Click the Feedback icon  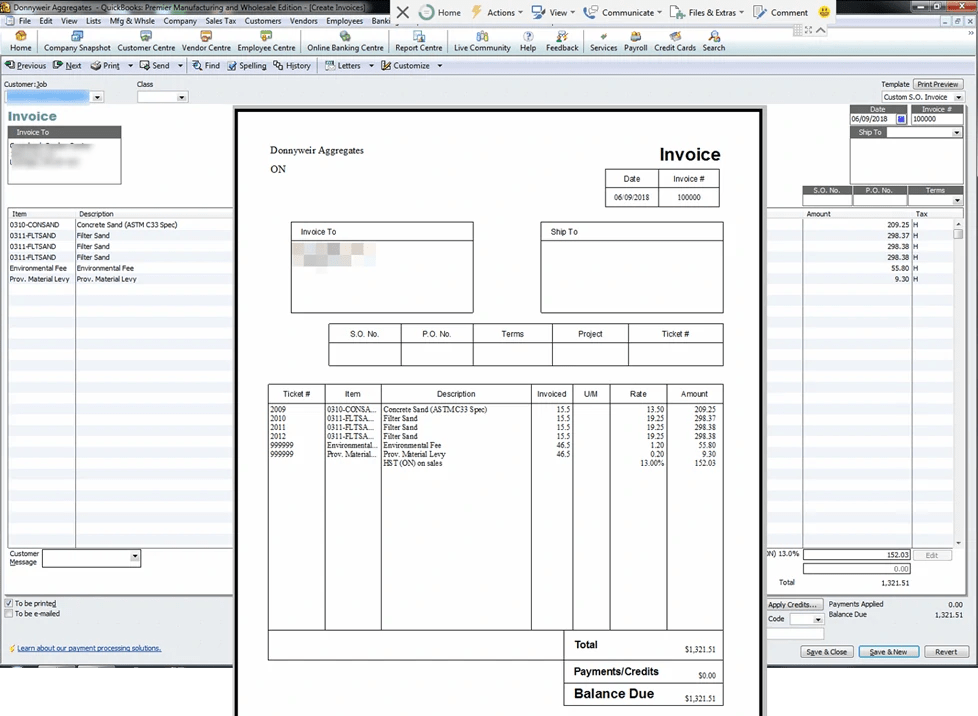[x=562, y=41]
